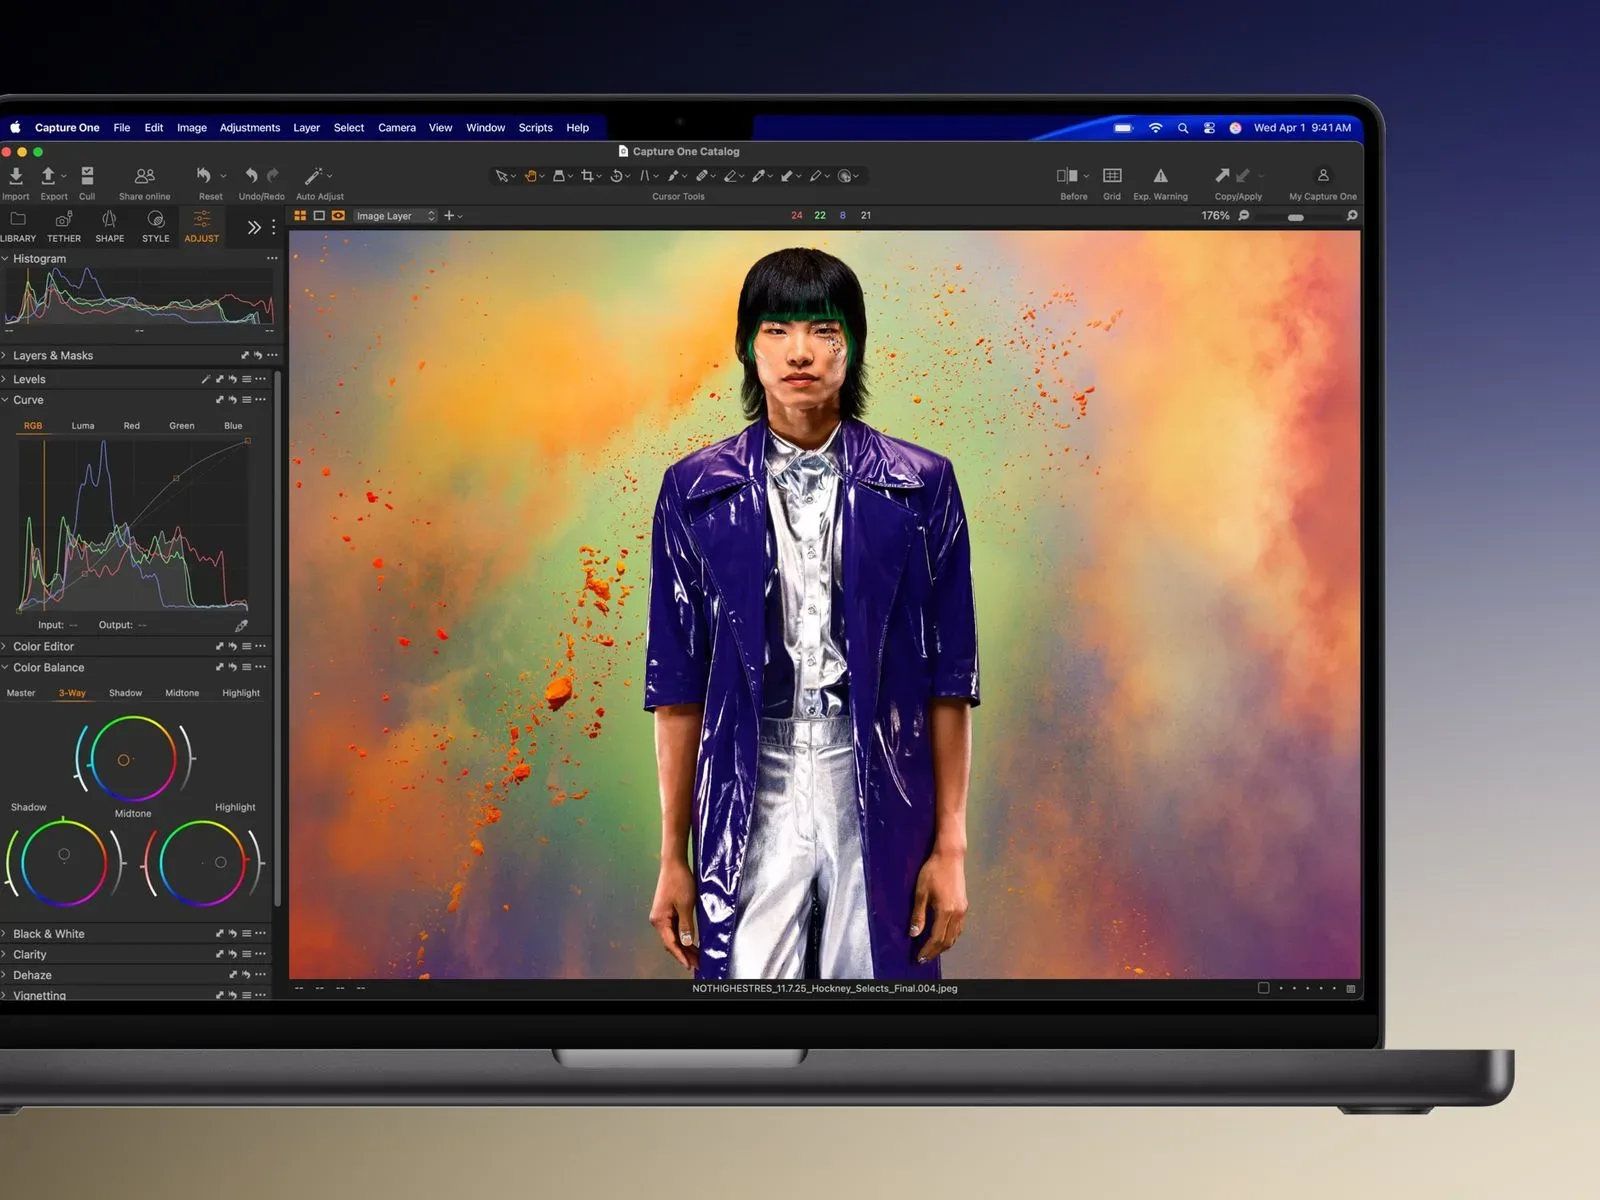1600x1200 pixels.
Task: Click the zoom slider in viewer toolbar
Action: [1296, 216]
